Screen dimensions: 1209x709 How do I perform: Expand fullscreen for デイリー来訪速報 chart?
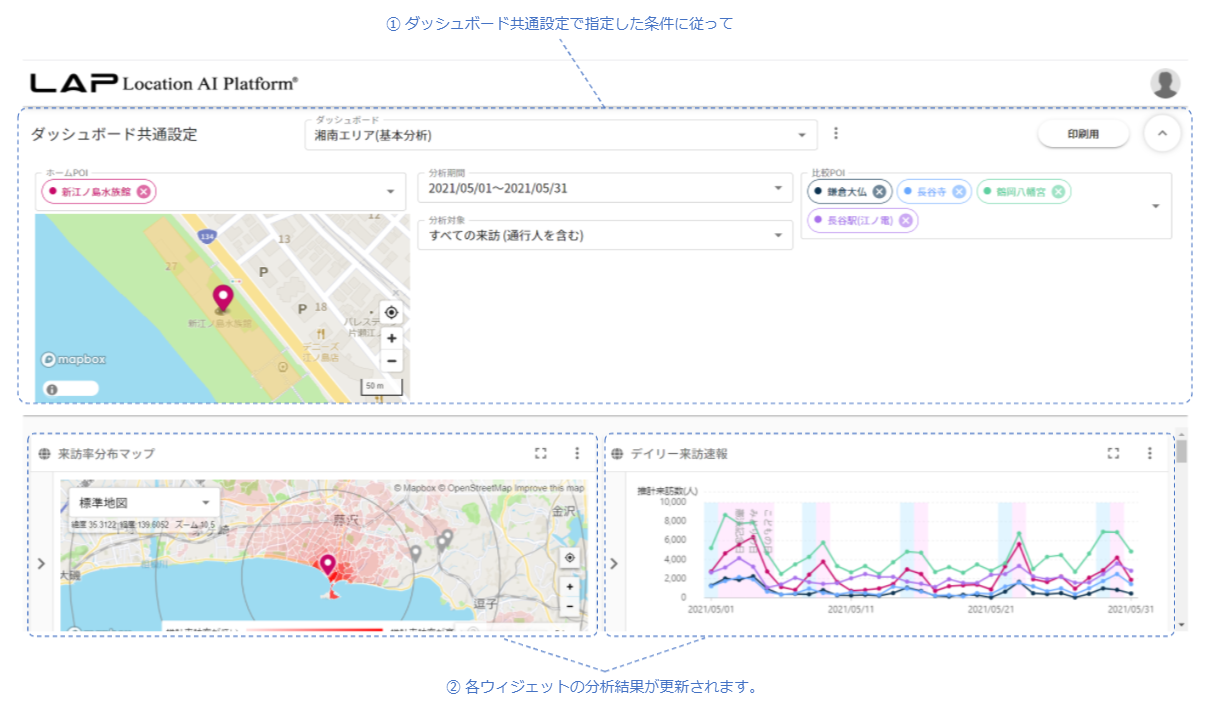pos(1113,454)
